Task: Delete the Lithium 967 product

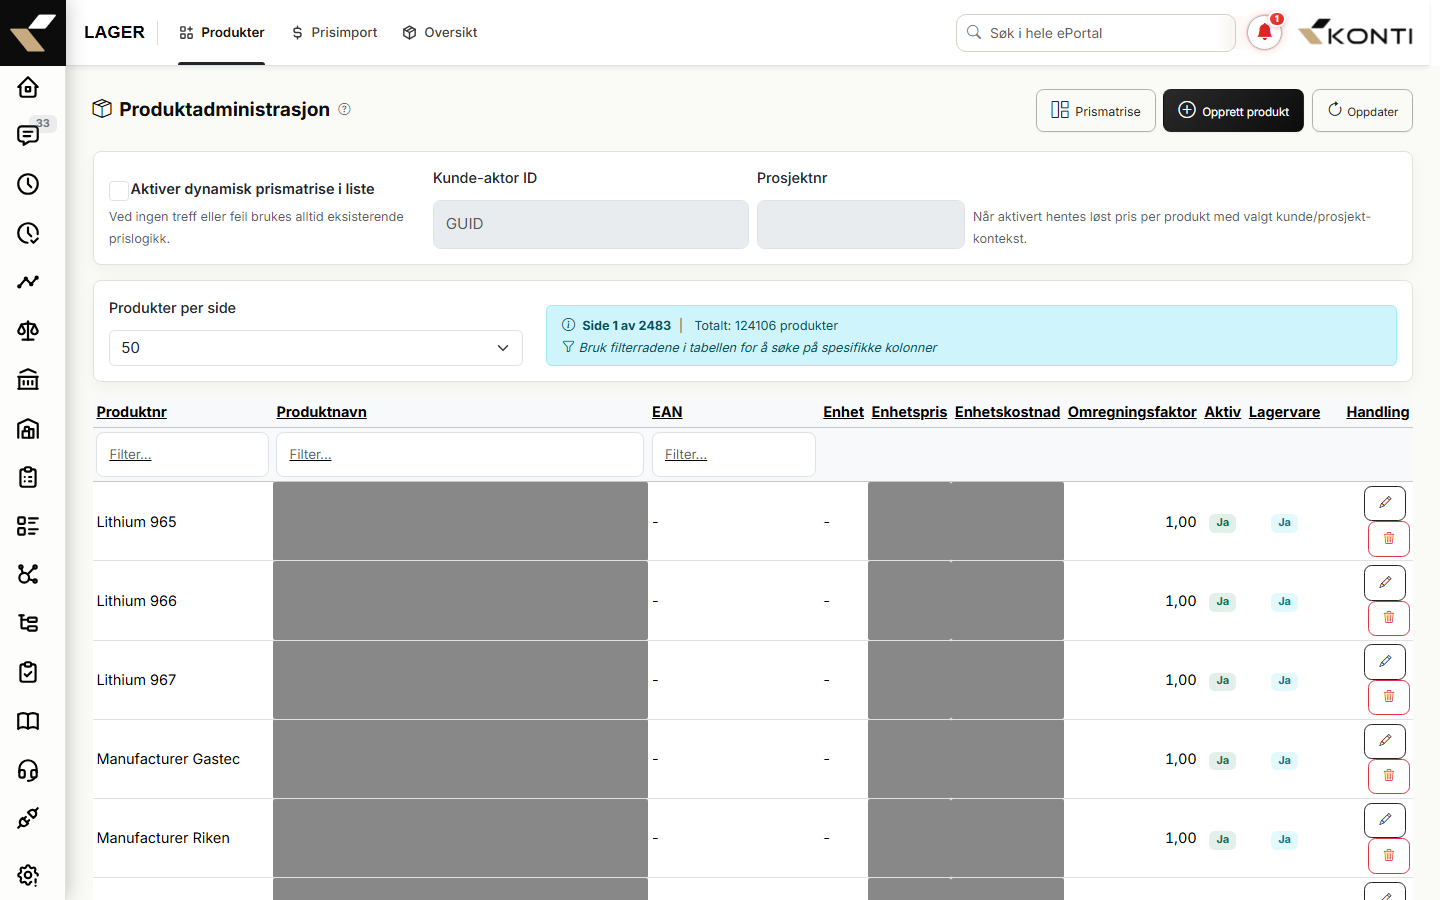Action: point(1389,697)
